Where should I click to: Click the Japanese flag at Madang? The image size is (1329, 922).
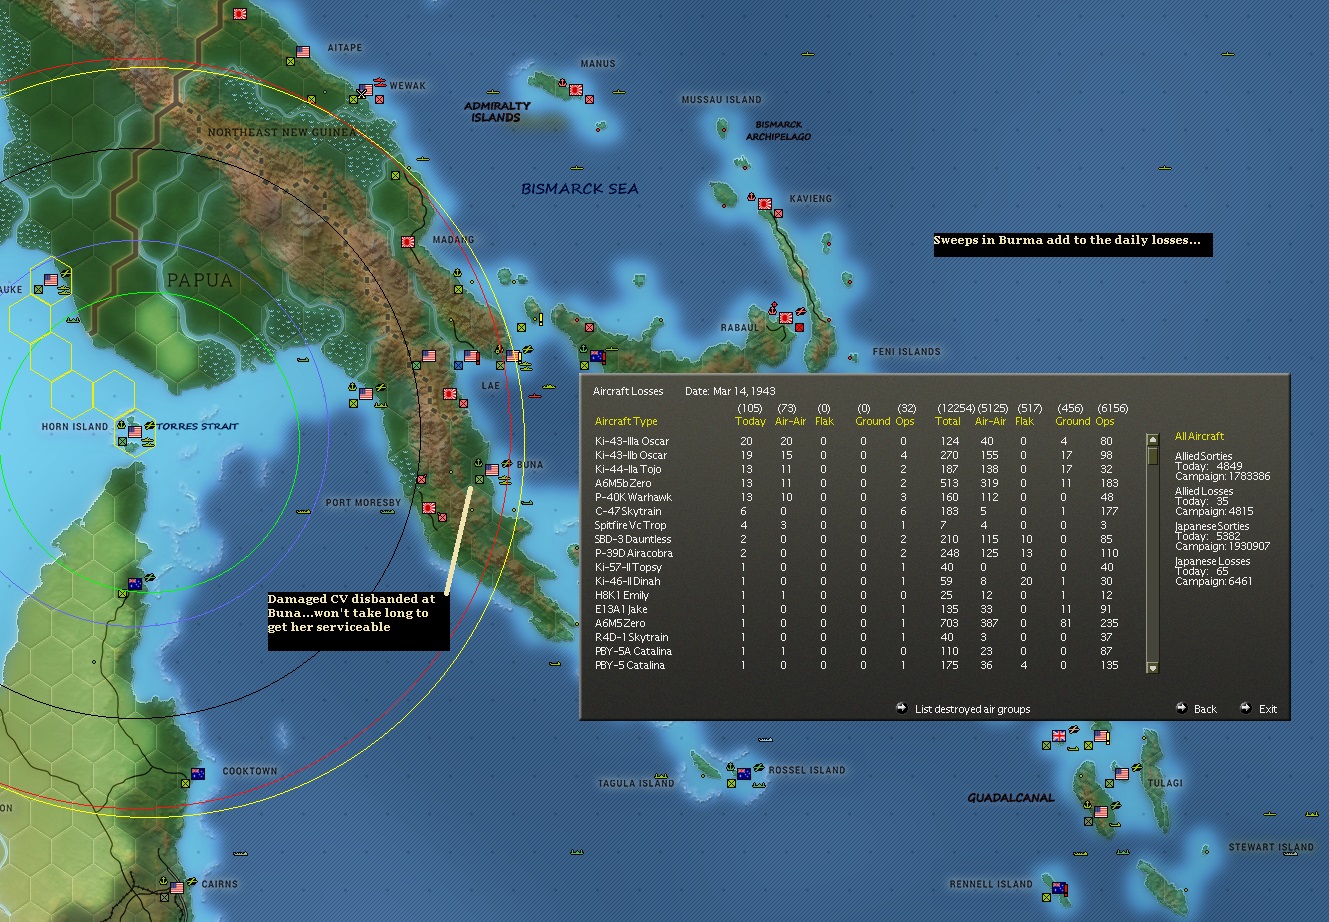(x=408, y=242)
